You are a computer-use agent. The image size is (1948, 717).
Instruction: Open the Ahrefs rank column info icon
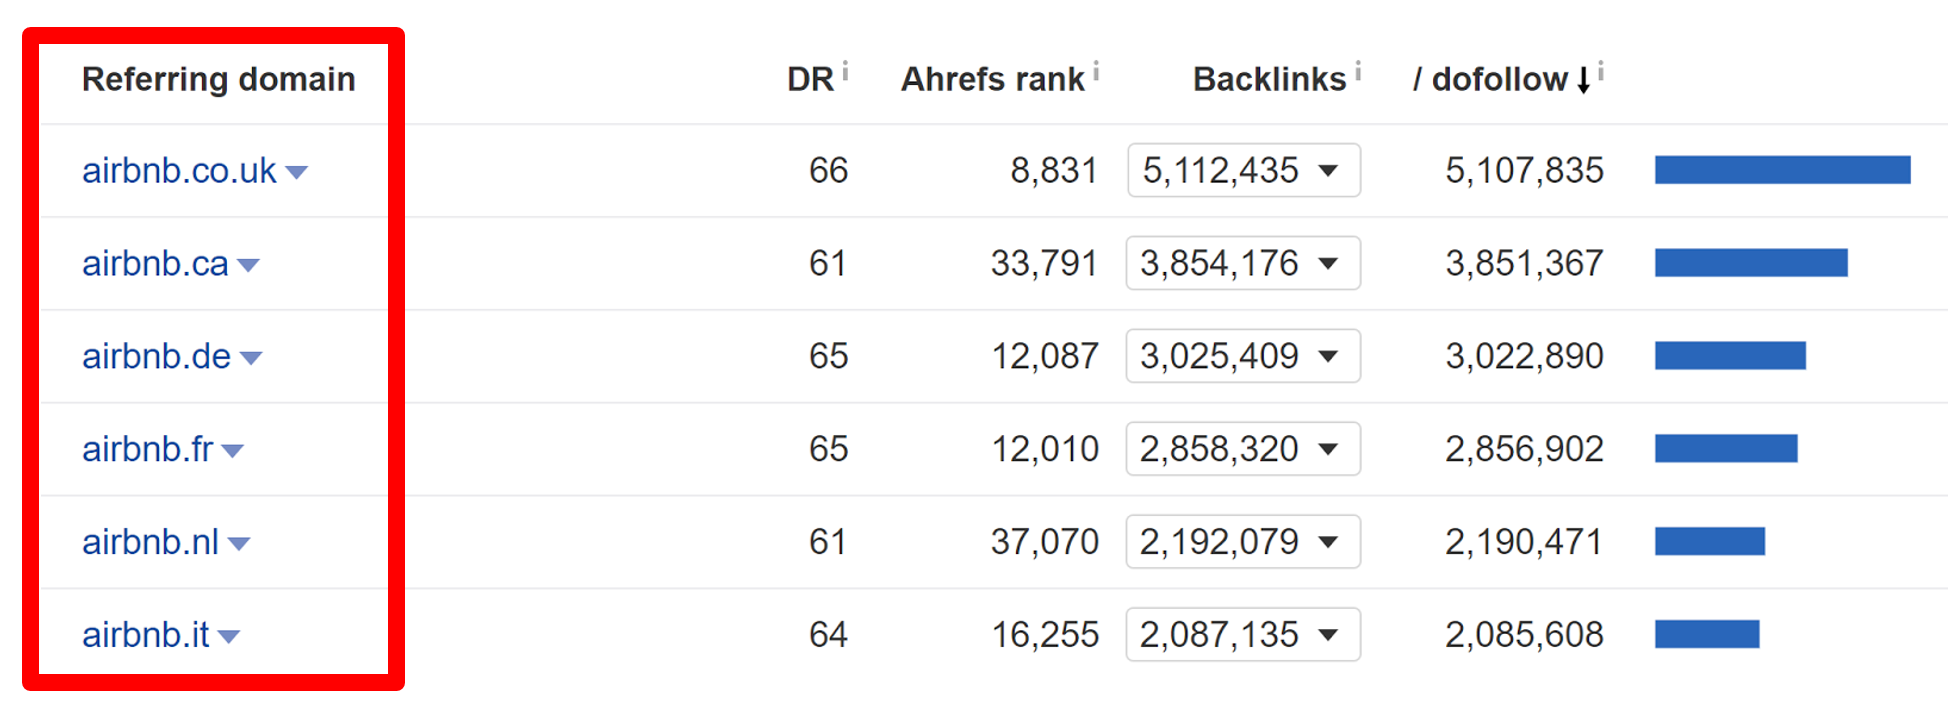pyautogui.click(x=1097, y=68)
